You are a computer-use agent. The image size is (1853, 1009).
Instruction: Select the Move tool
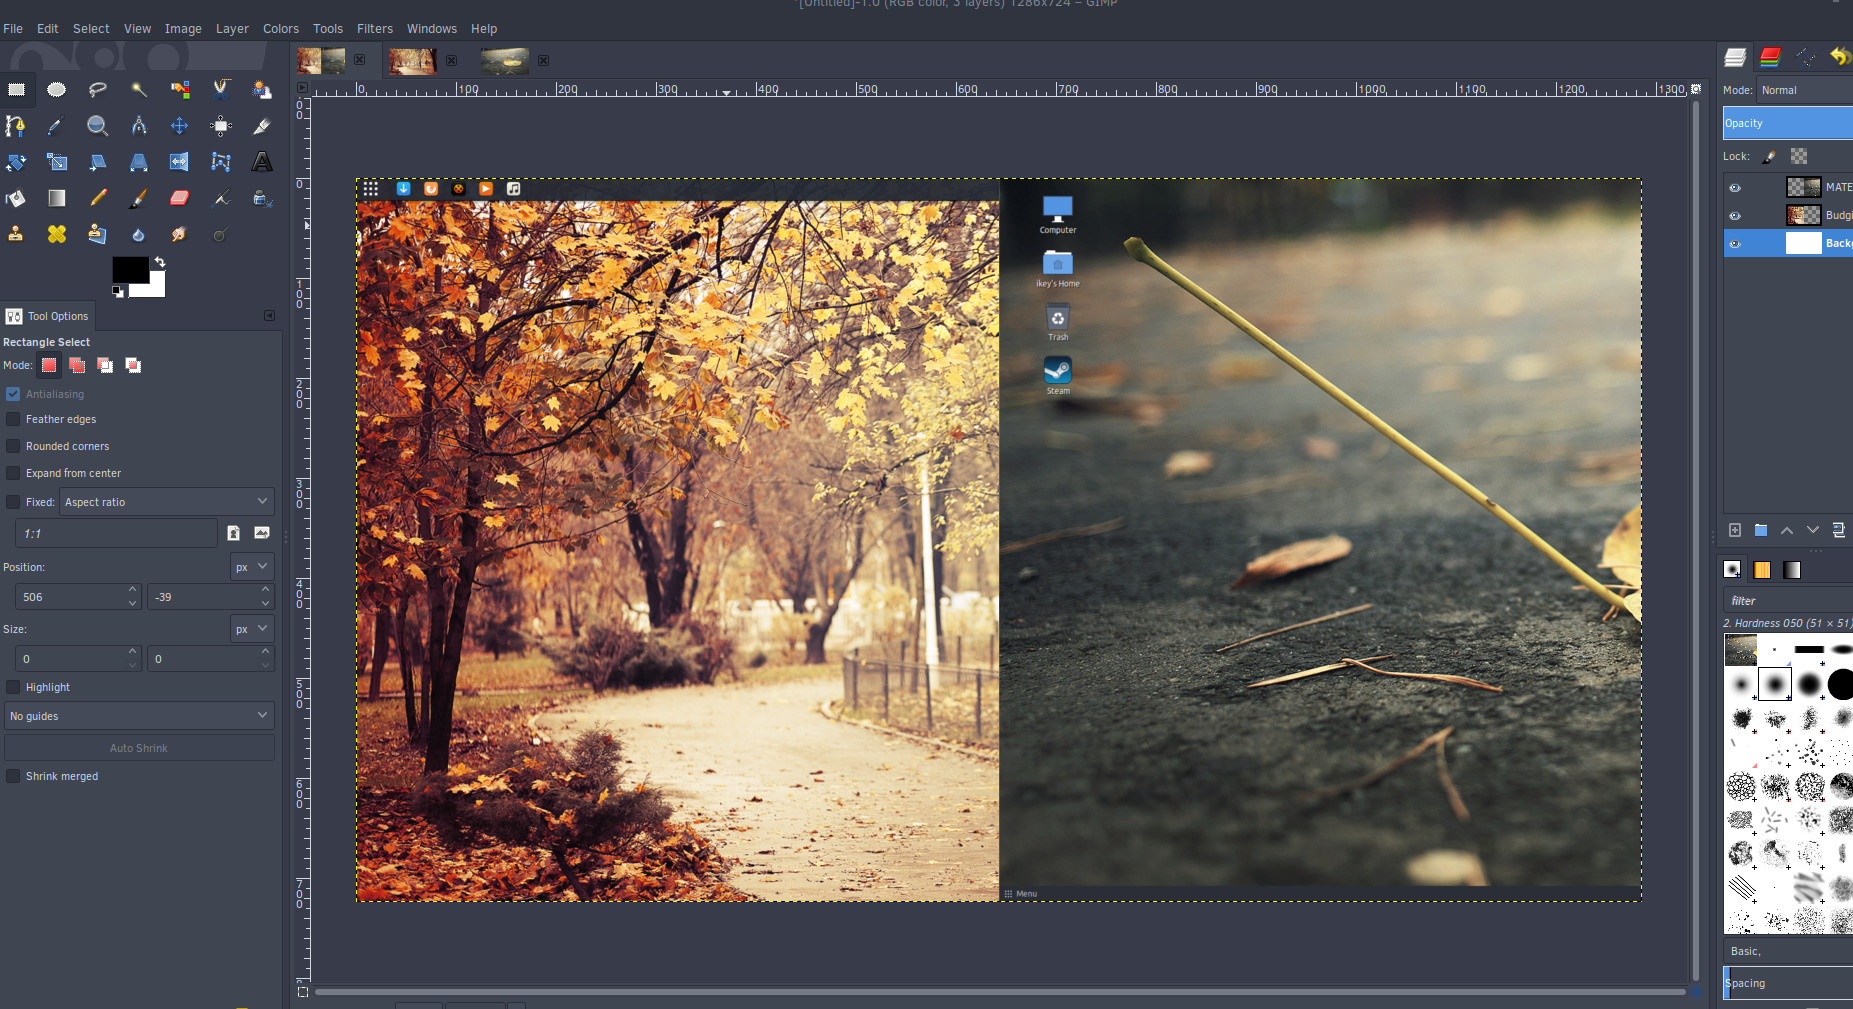click(x=180, y=126)
